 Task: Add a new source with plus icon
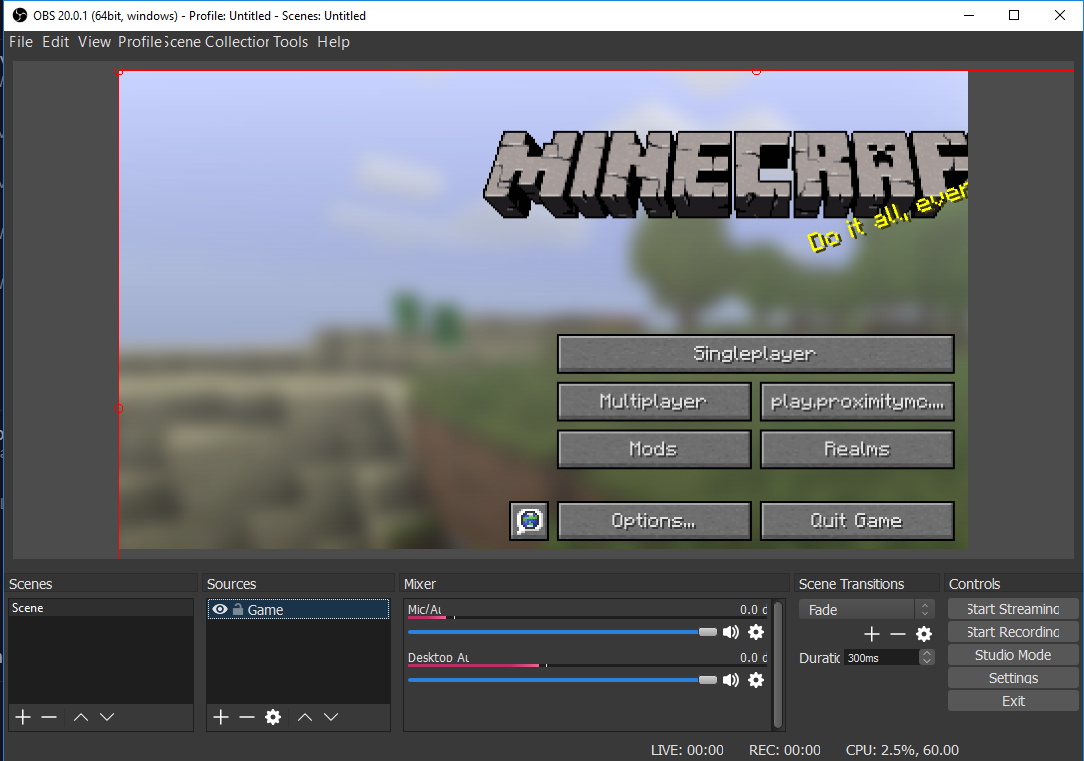(221, 717)
